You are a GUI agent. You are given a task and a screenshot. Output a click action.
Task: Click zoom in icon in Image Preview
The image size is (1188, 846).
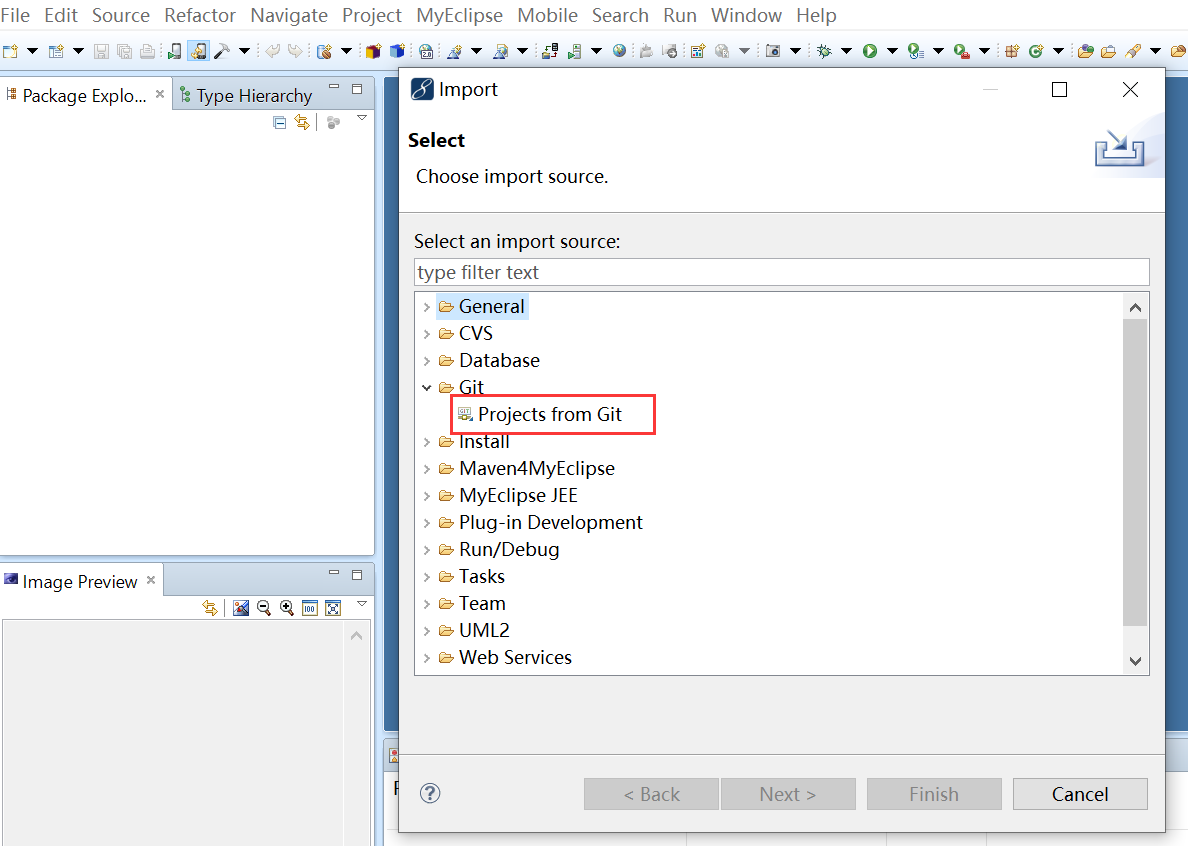pos(287,608)
